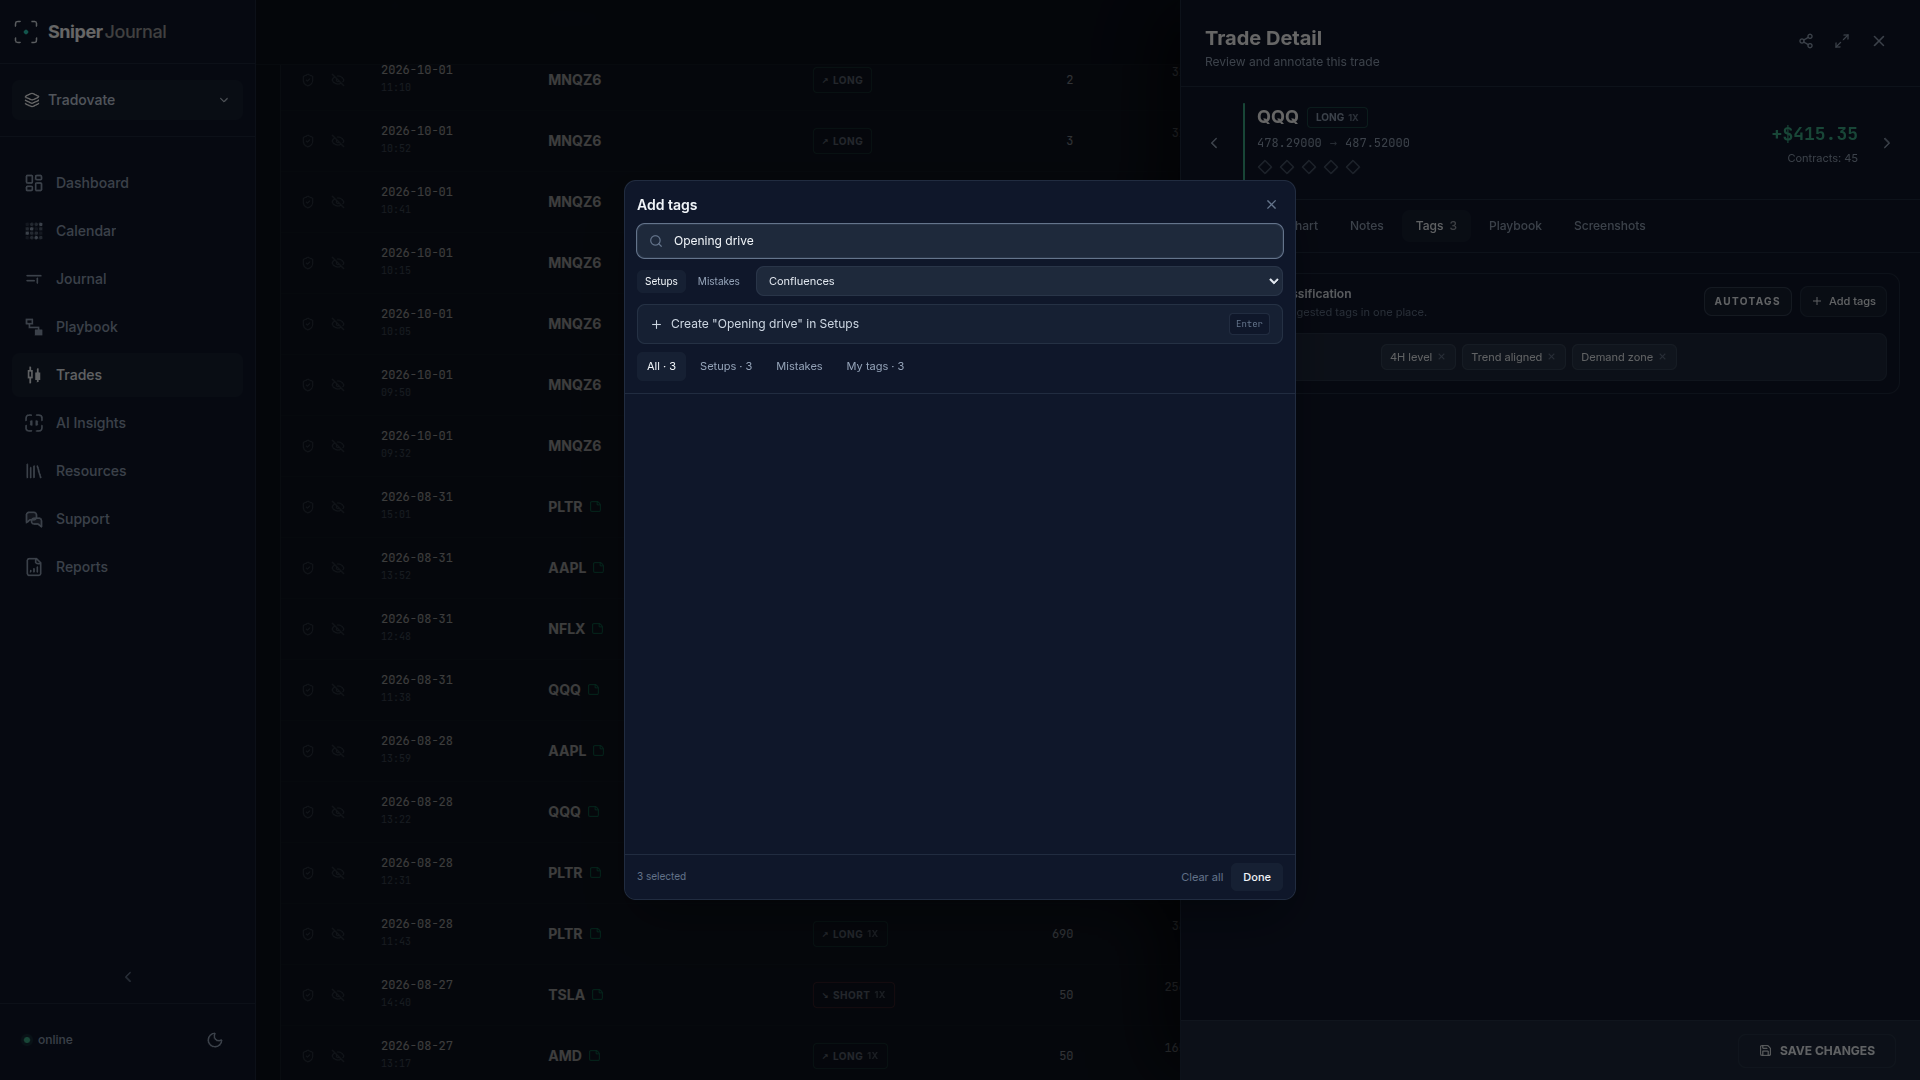Open the AI Insights sidebar icon
The width and height of the screenshot is (1920, 1080).
[x=34, y=423]
